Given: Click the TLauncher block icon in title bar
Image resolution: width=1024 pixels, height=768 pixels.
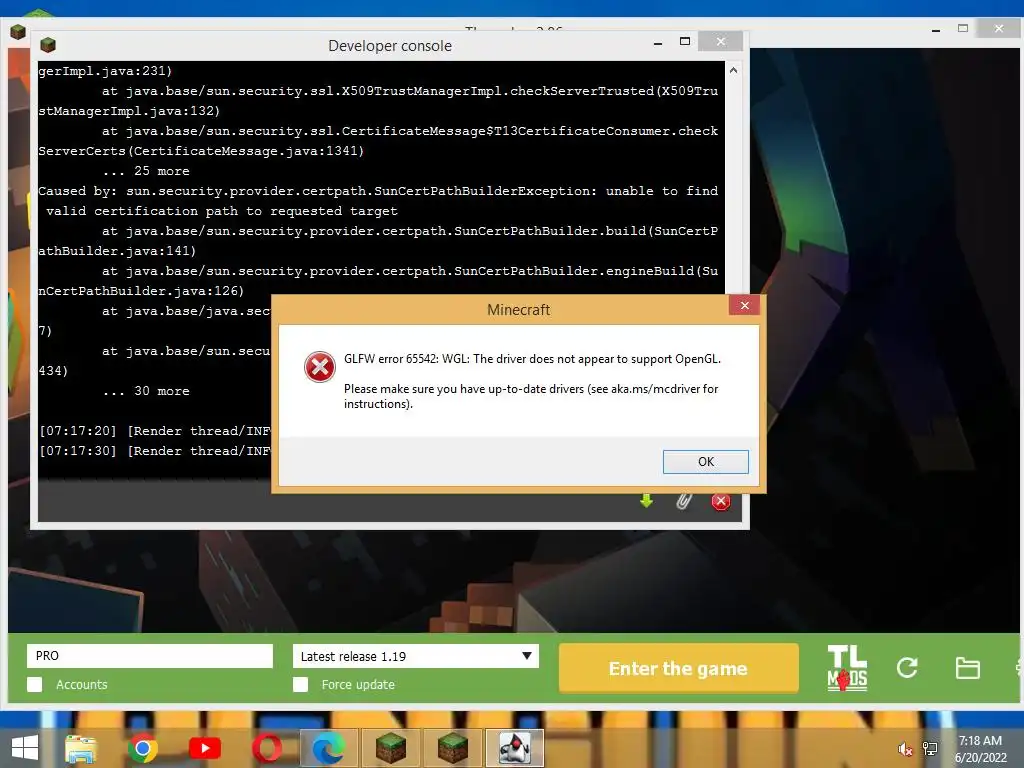Looking at the screenshot, I should pos(18,31).
